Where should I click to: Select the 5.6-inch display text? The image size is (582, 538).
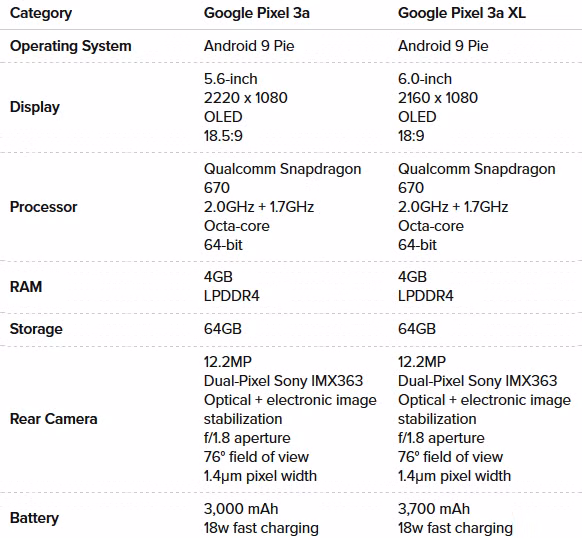click(x=230, y=79)
